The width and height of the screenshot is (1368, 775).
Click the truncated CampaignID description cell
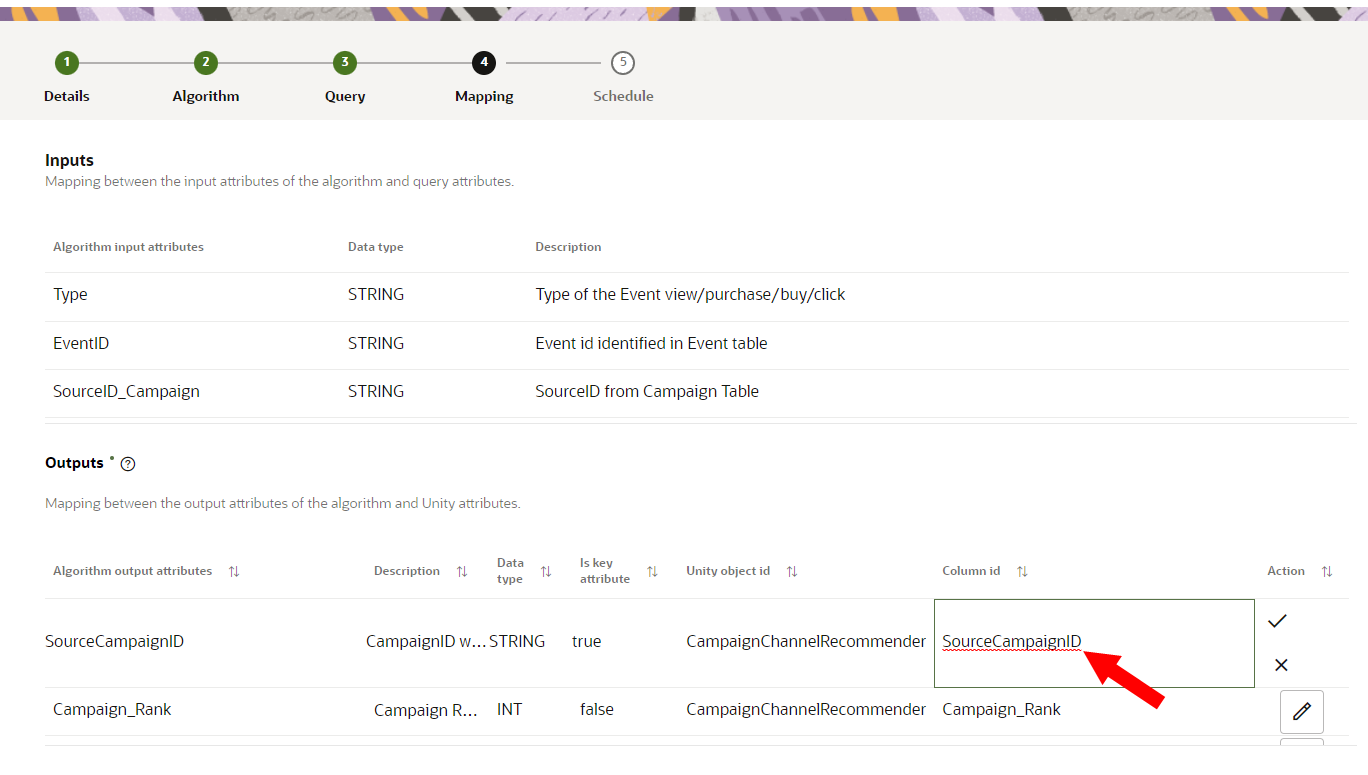click(x=426, y=642)
